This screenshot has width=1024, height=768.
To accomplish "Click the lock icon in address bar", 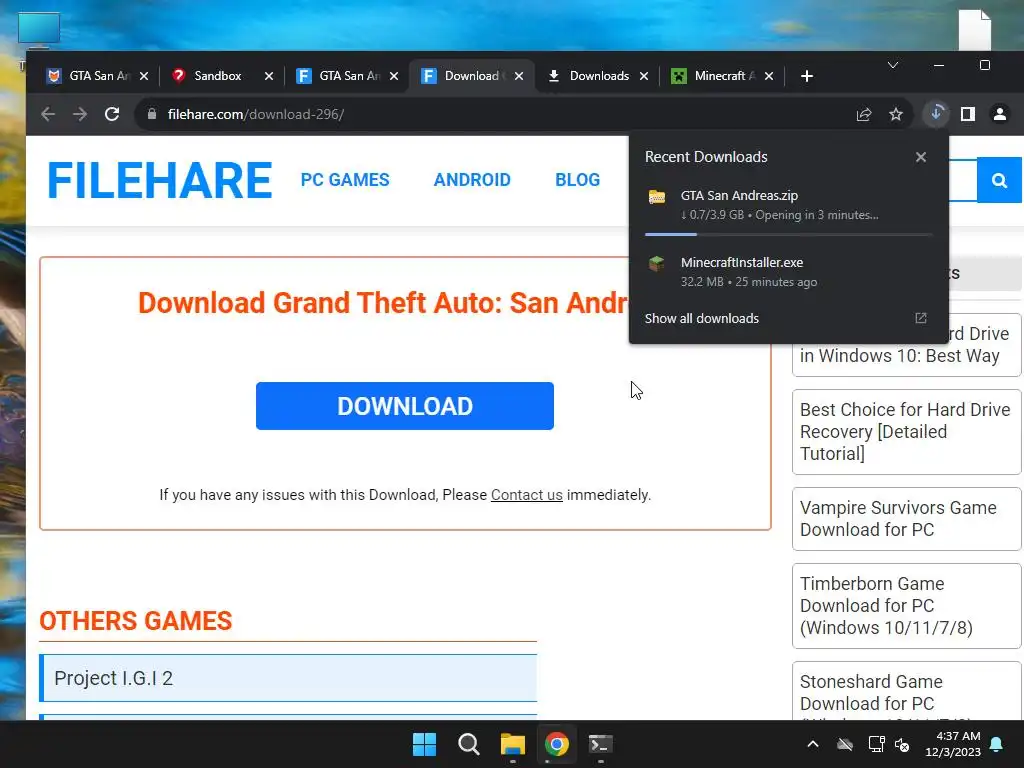I will [x=152, y=114].
